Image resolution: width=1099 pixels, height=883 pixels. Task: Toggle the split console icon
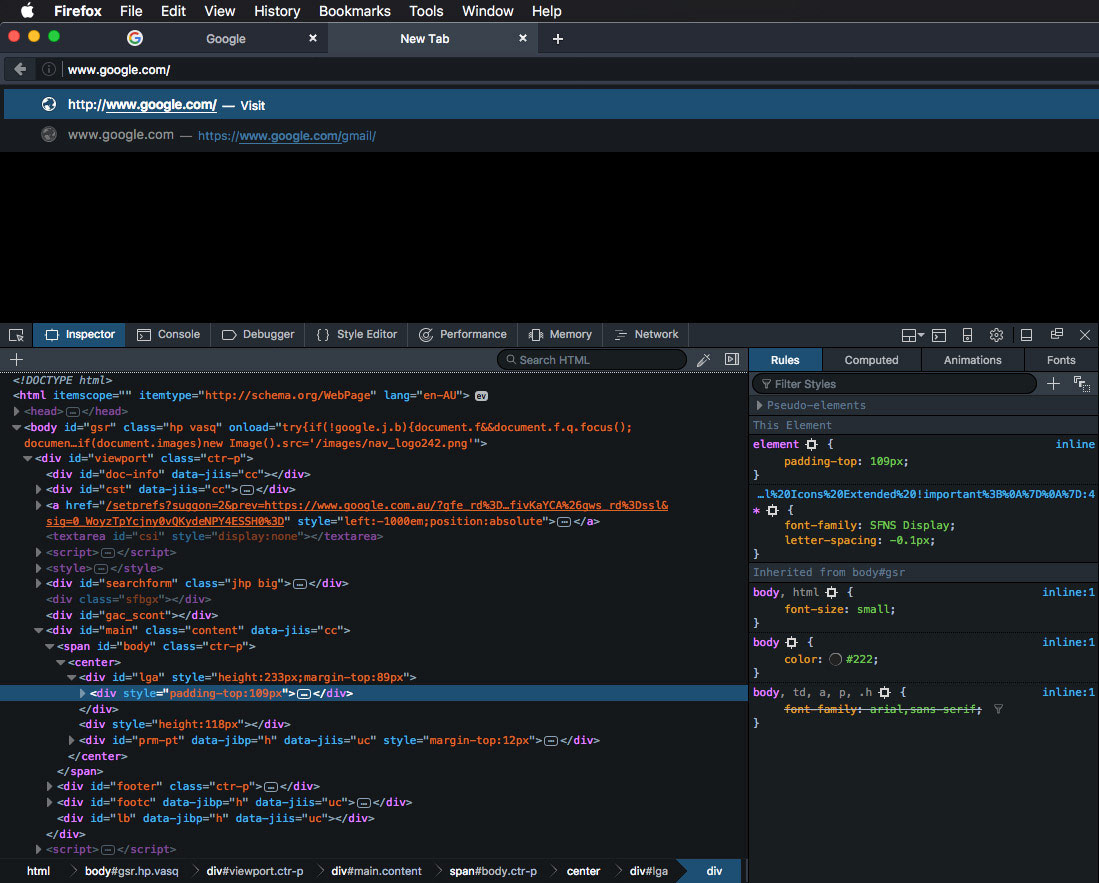click(939, 335)
